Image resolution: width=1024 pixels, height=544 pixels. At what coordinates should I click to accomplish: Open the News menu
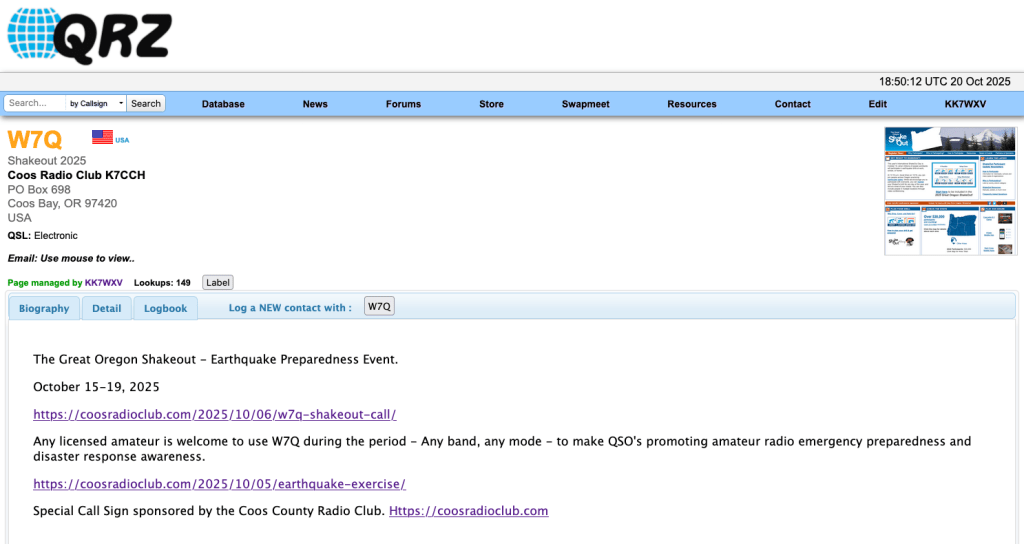pyautogui.click(x=315, y=104)
